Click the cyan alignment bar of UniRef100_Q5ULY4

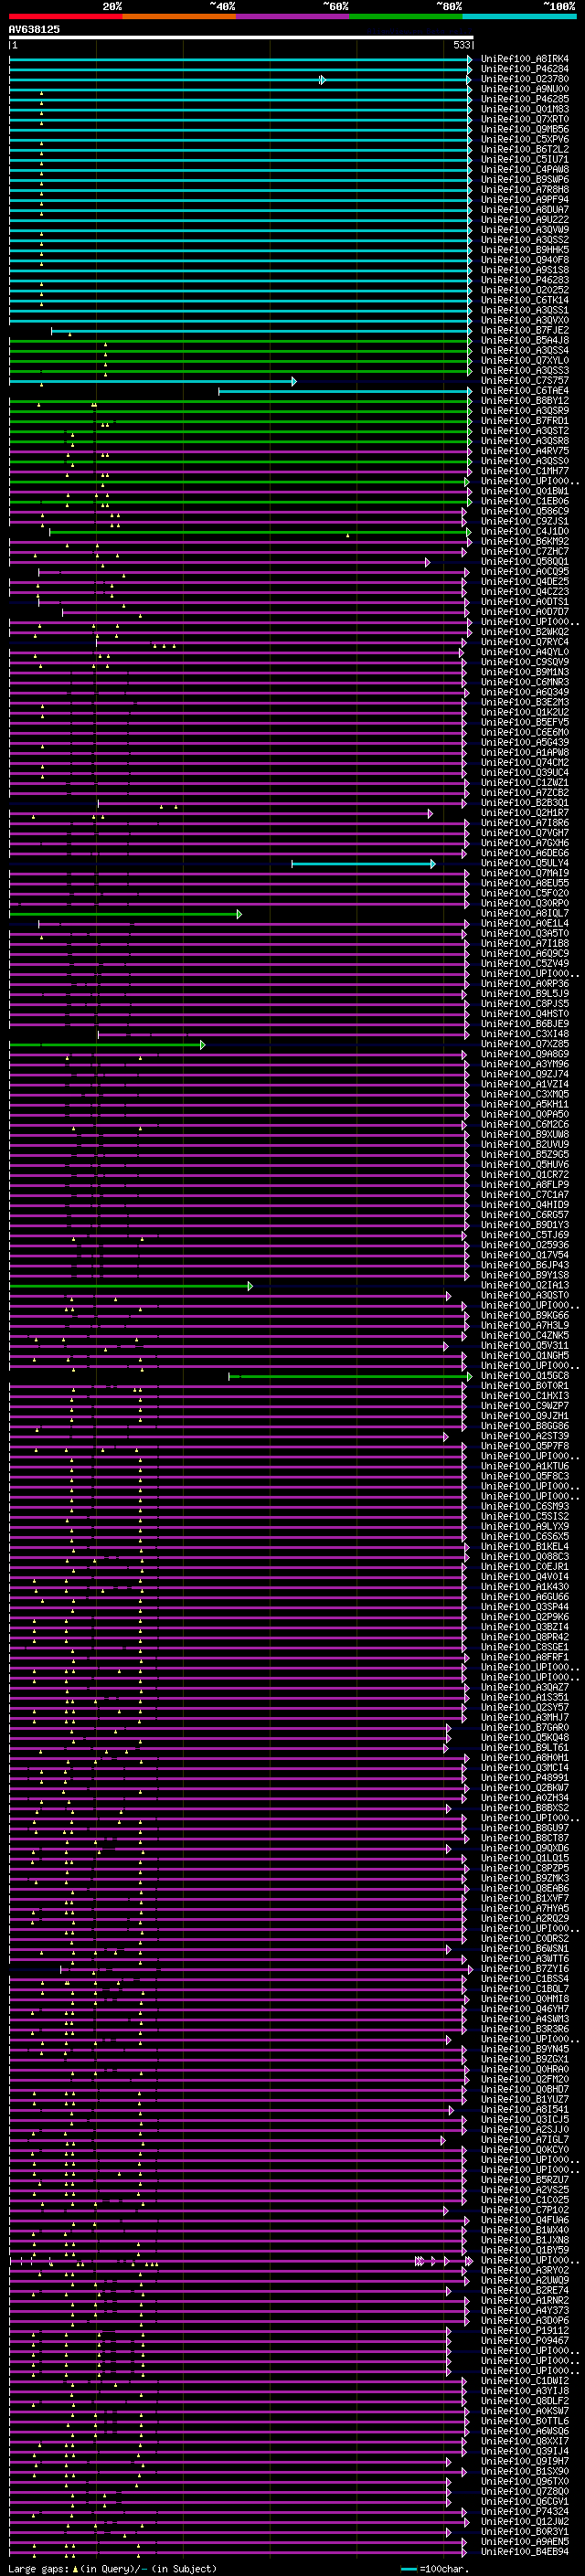click(363, 864)
